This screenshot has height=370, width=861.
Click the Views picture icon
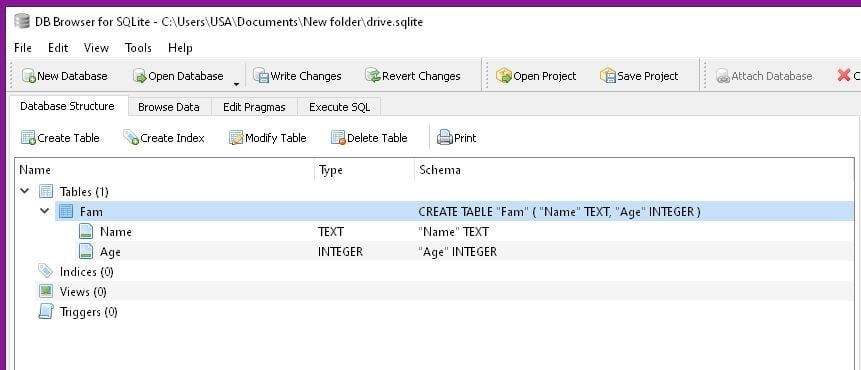46,291
